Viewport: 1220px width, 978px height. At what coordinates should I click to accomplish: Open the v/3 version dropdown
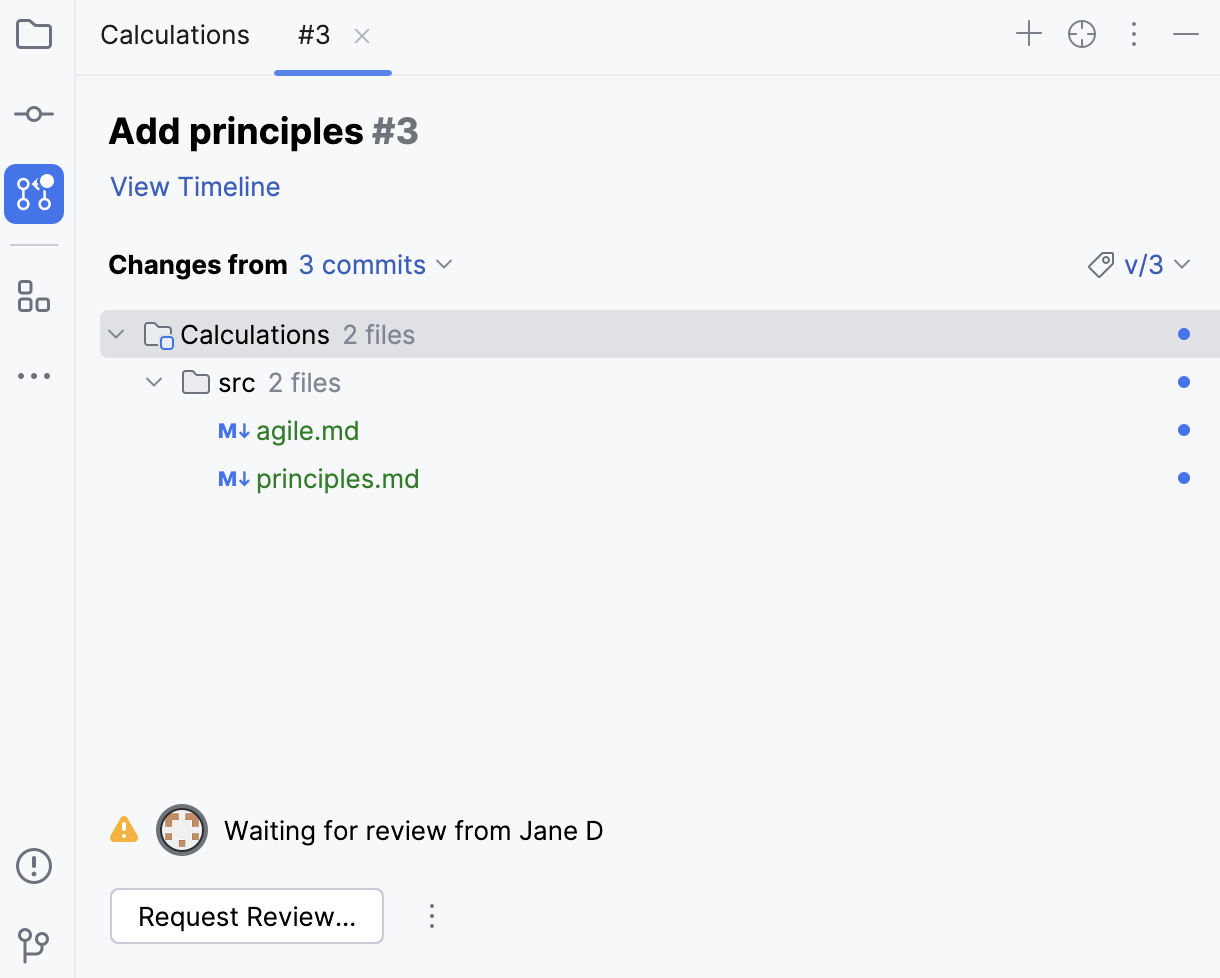[x=1145, y=264]
